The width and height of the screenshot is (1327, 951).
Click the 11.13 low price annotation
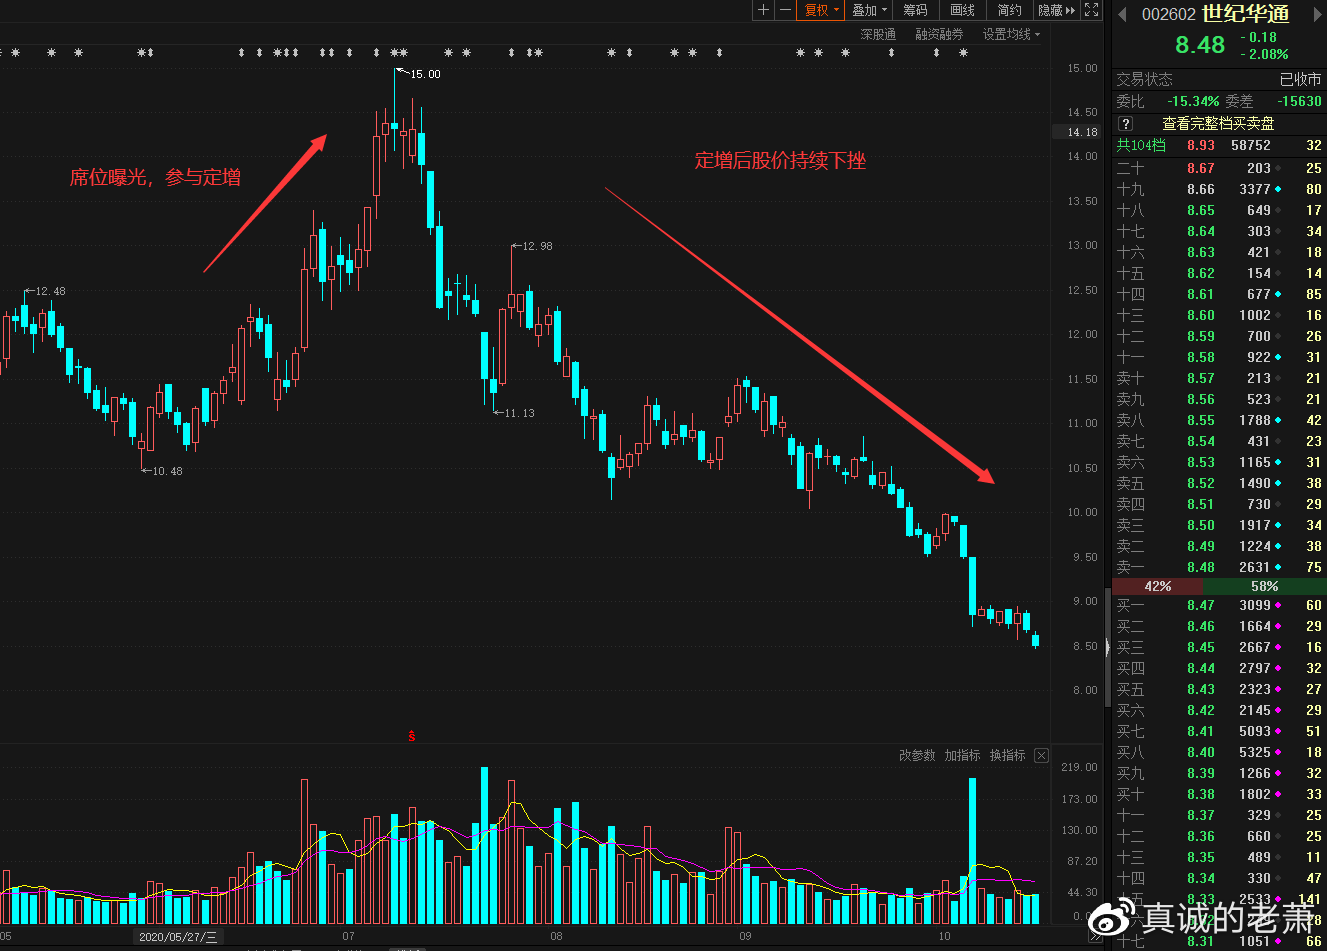tap(519, 413)
